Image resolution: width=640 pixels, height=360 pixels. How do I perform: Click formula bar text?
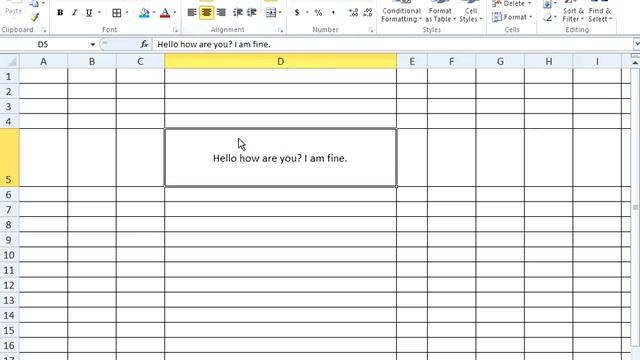click(214, 44)
